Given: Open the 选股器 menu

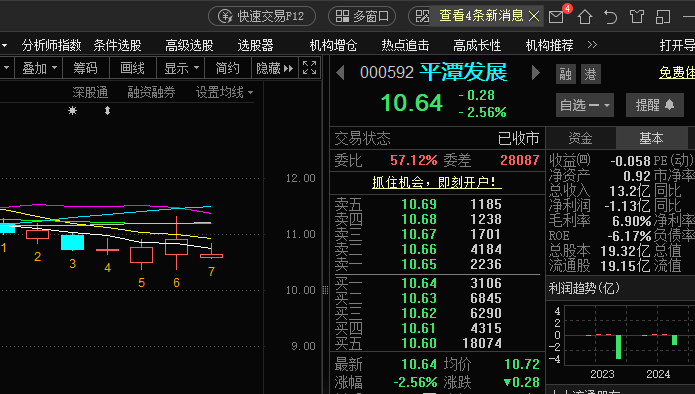Looking at the screenshot, I should coord(255,45).
